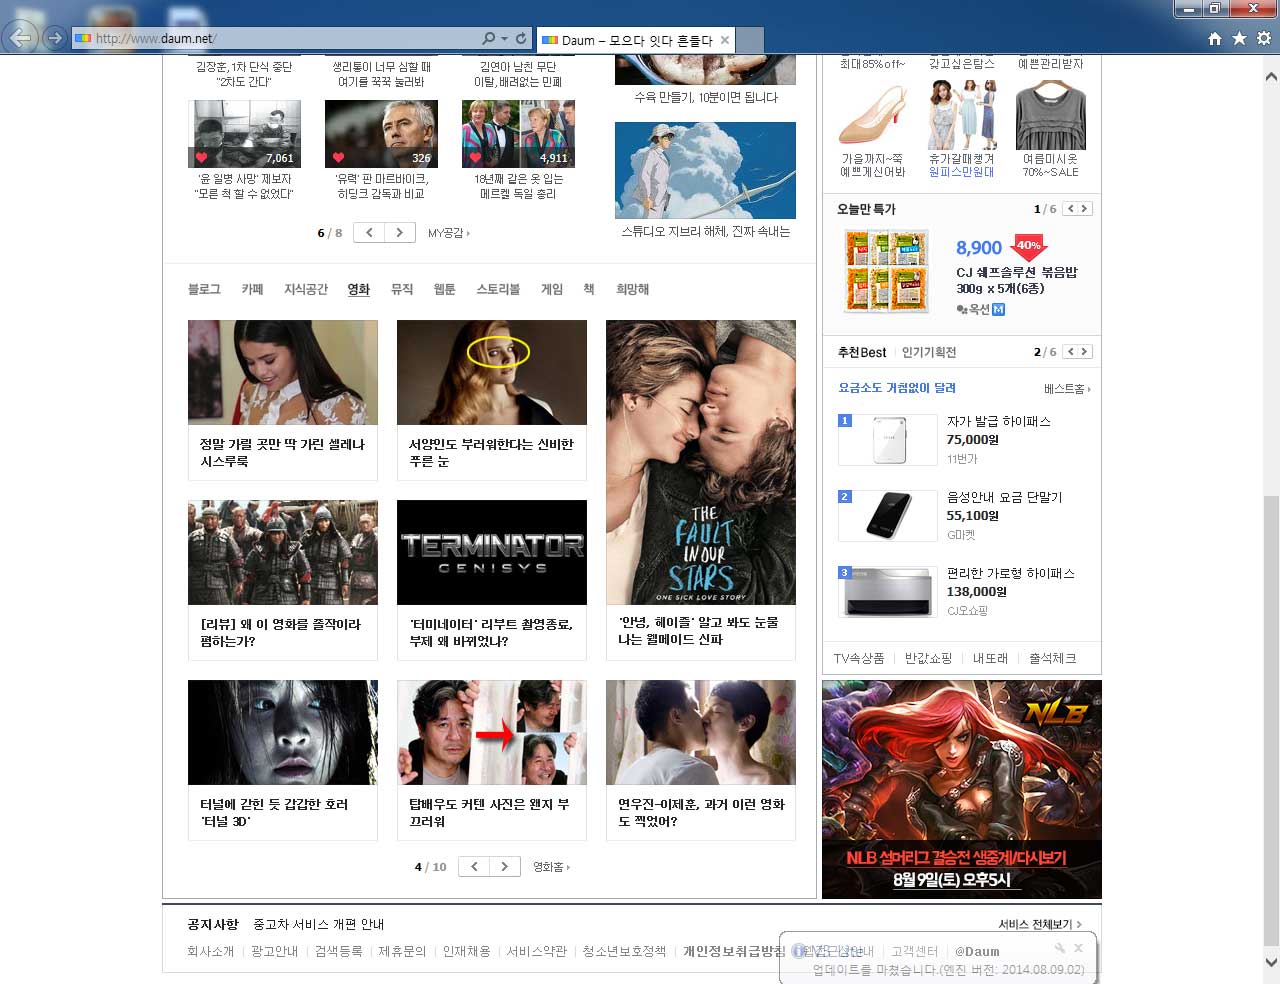
Task: Open the browser Home page icon
Action: point(1214,38)
